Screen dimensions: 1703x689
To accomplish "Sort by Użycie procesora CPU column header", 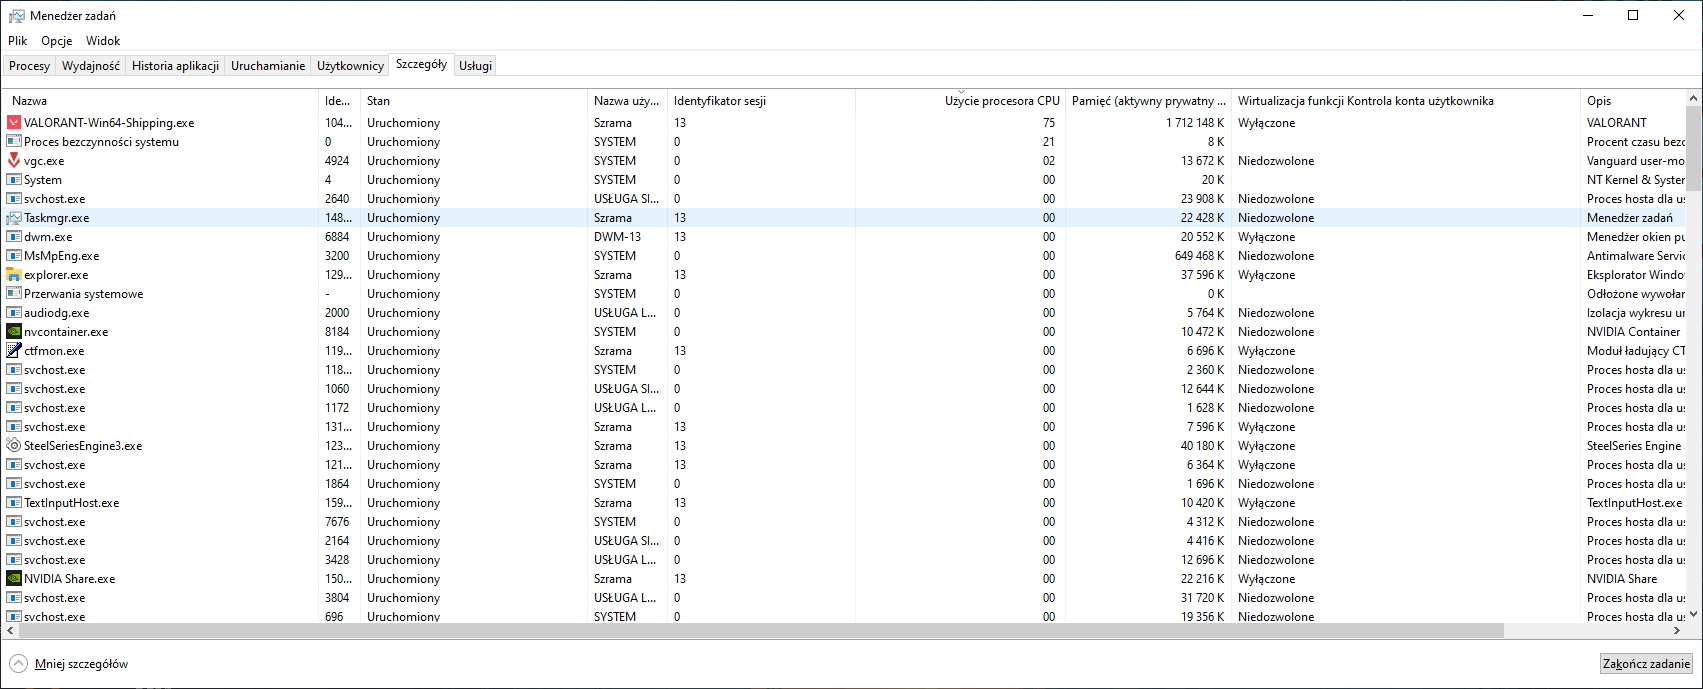I will click(x=961, y=101).
